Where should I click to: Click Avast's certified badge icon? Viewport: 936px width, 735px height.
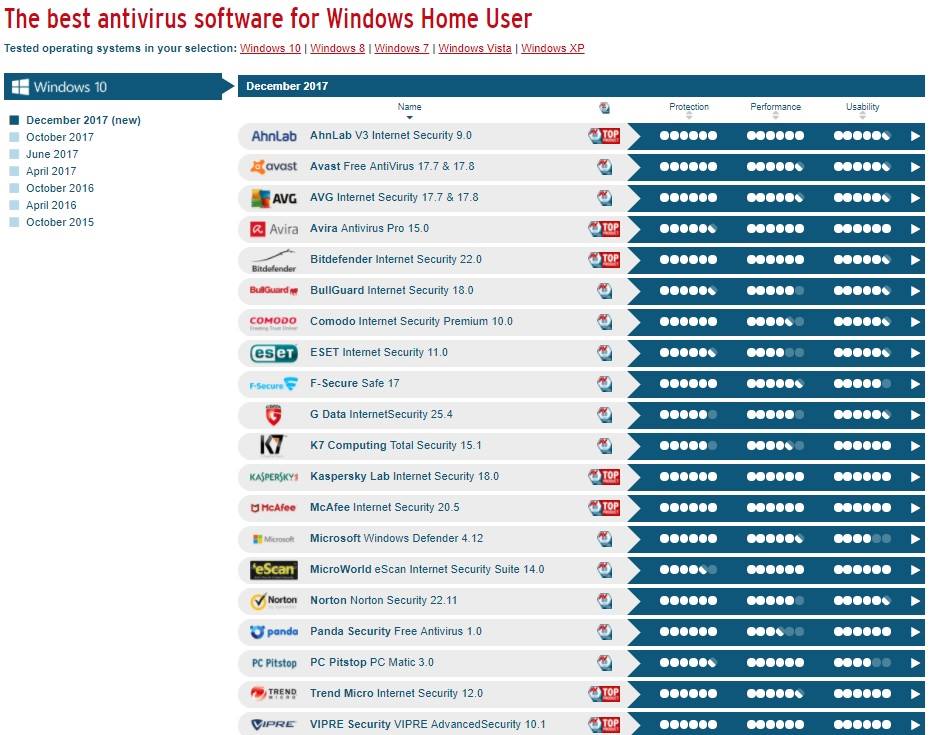click(x=605, y=167)
